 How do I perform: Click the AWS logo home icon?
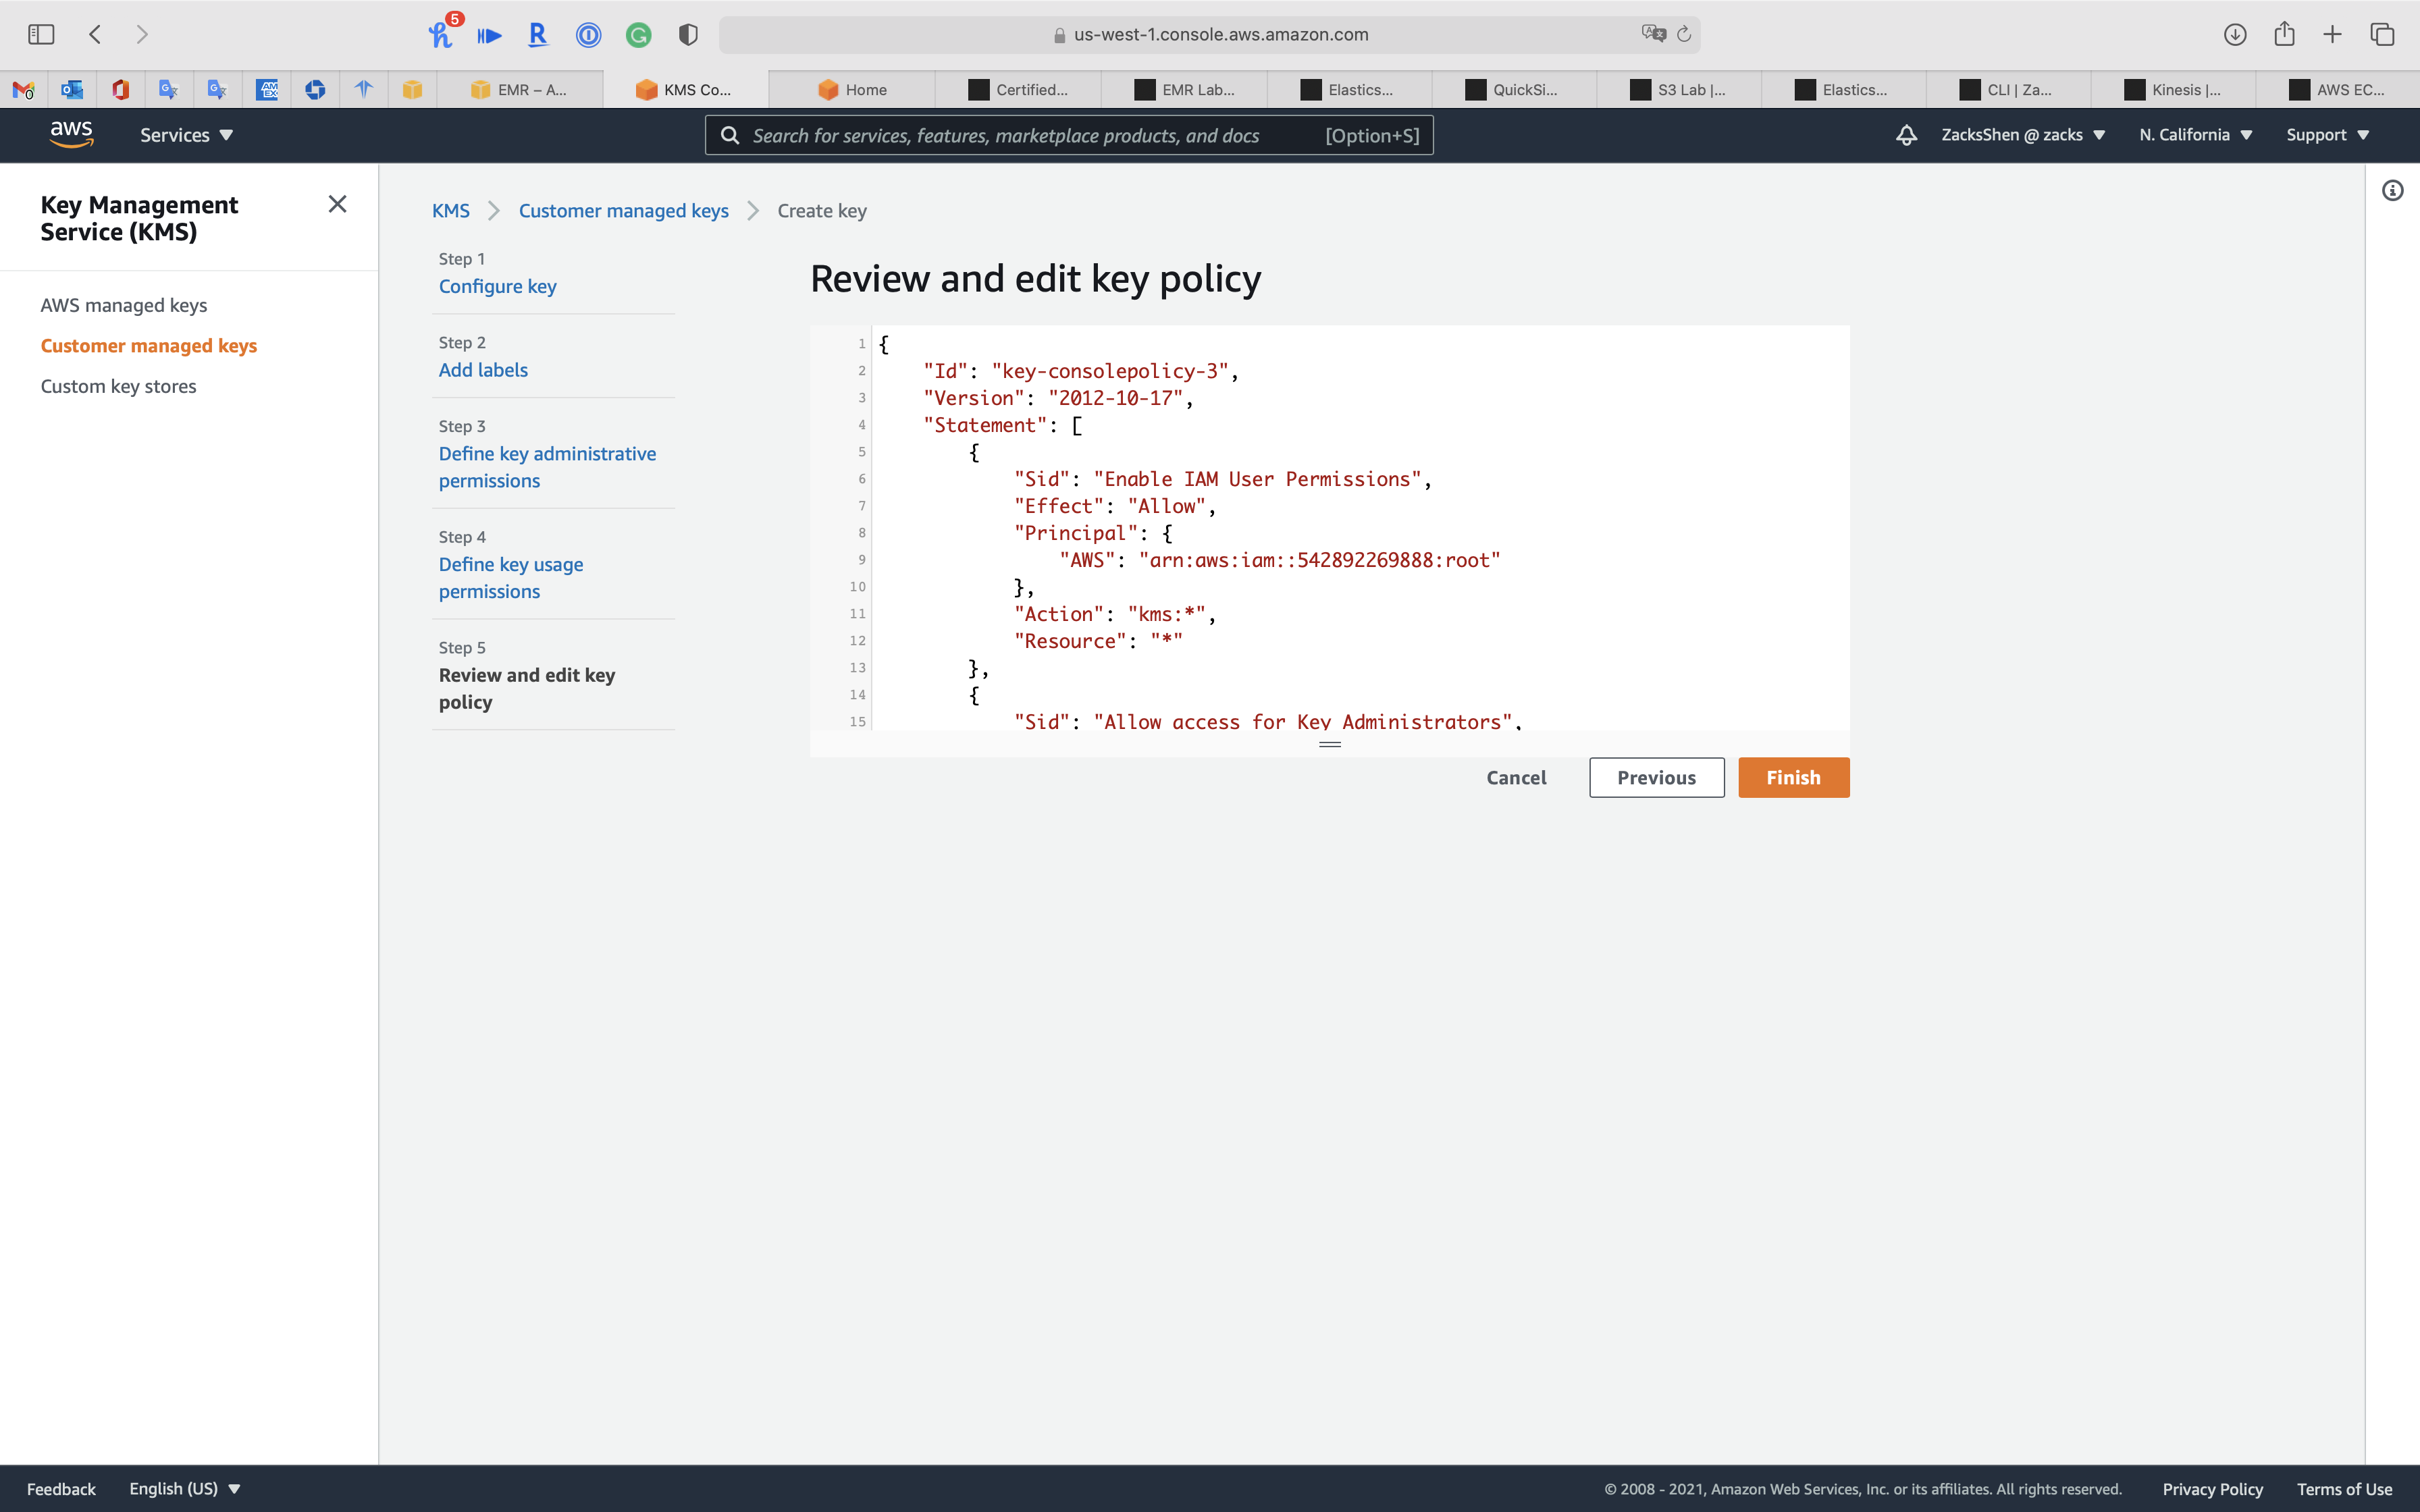click(x=71, y=134)
